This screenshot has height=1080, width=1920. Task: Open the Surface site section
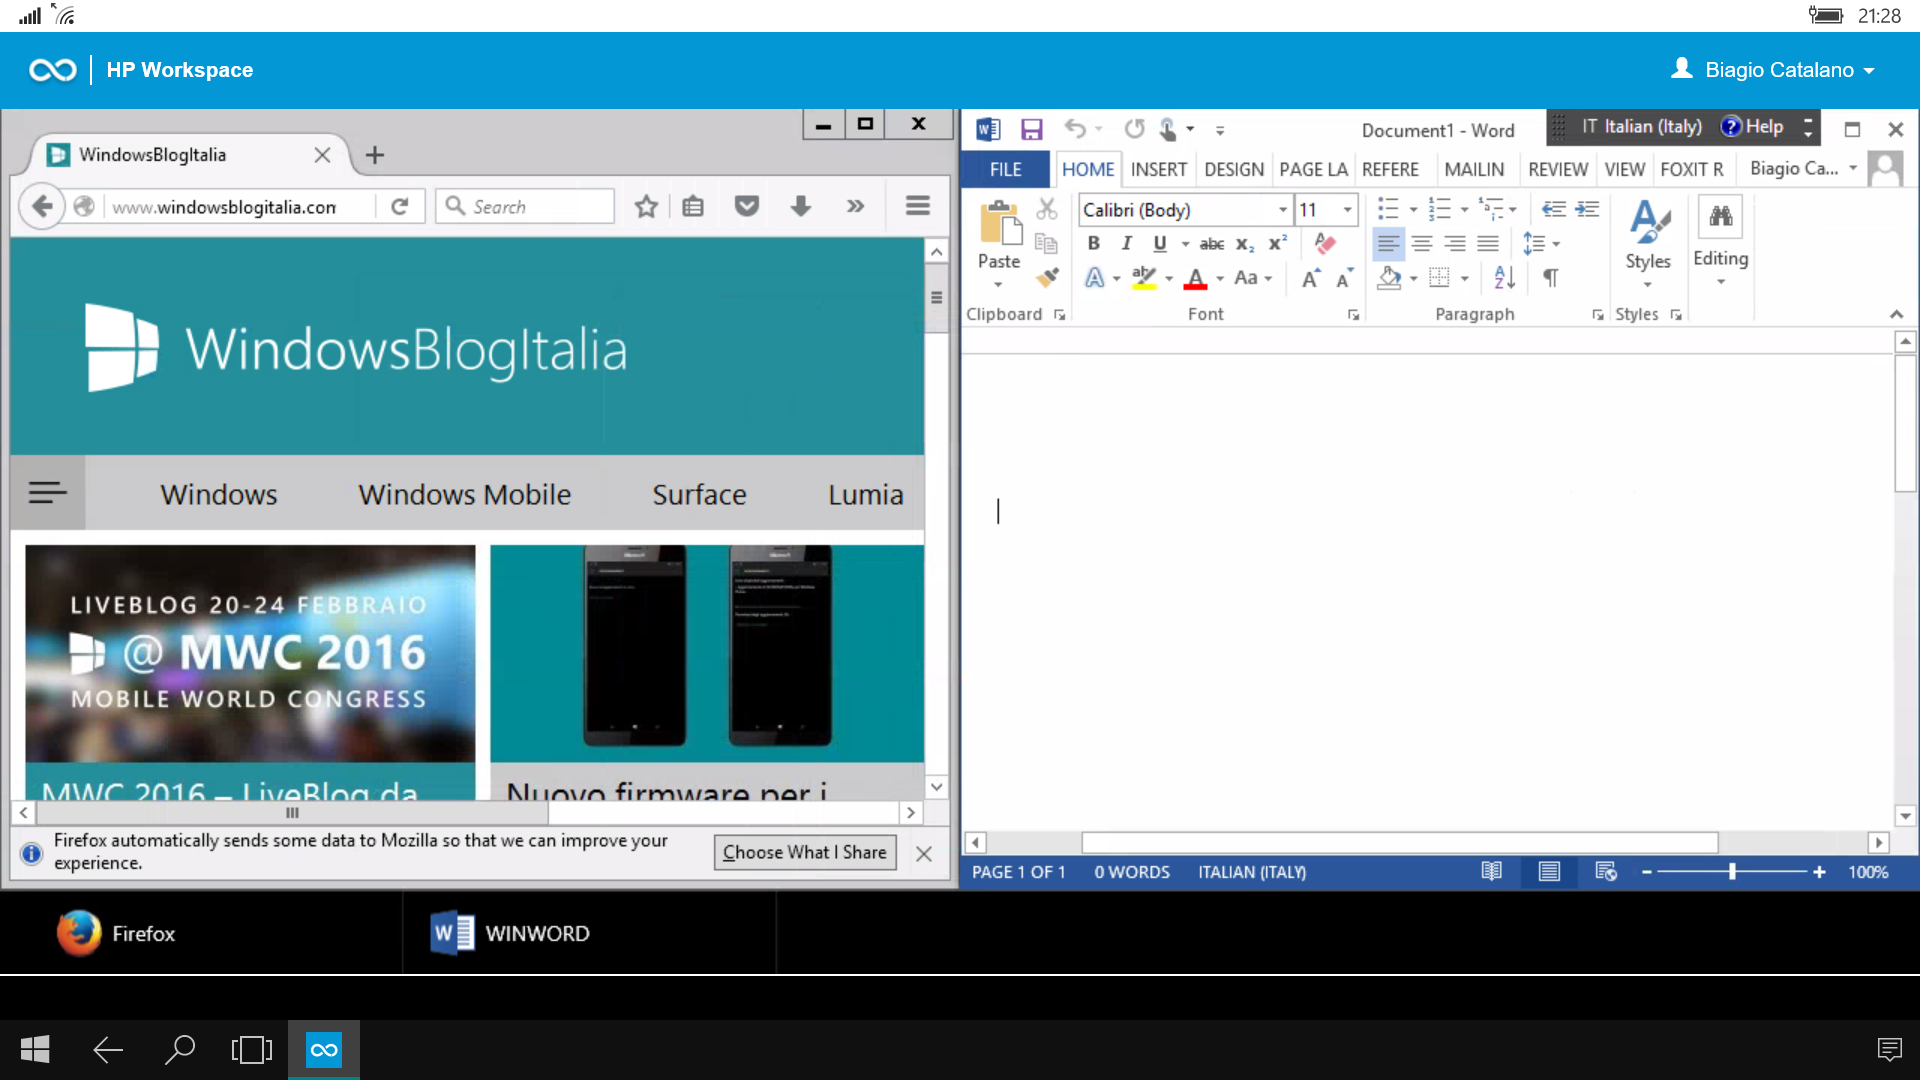pyautogui.click(x=699, y=494)
